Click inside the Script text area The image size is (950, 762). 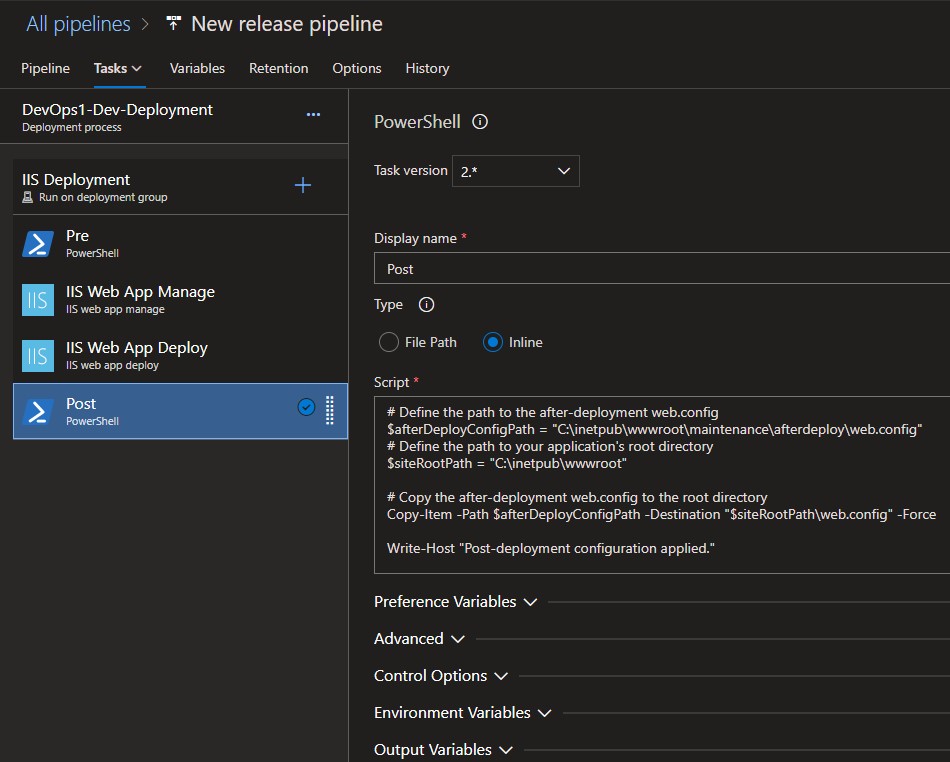[x=662, y=485]
